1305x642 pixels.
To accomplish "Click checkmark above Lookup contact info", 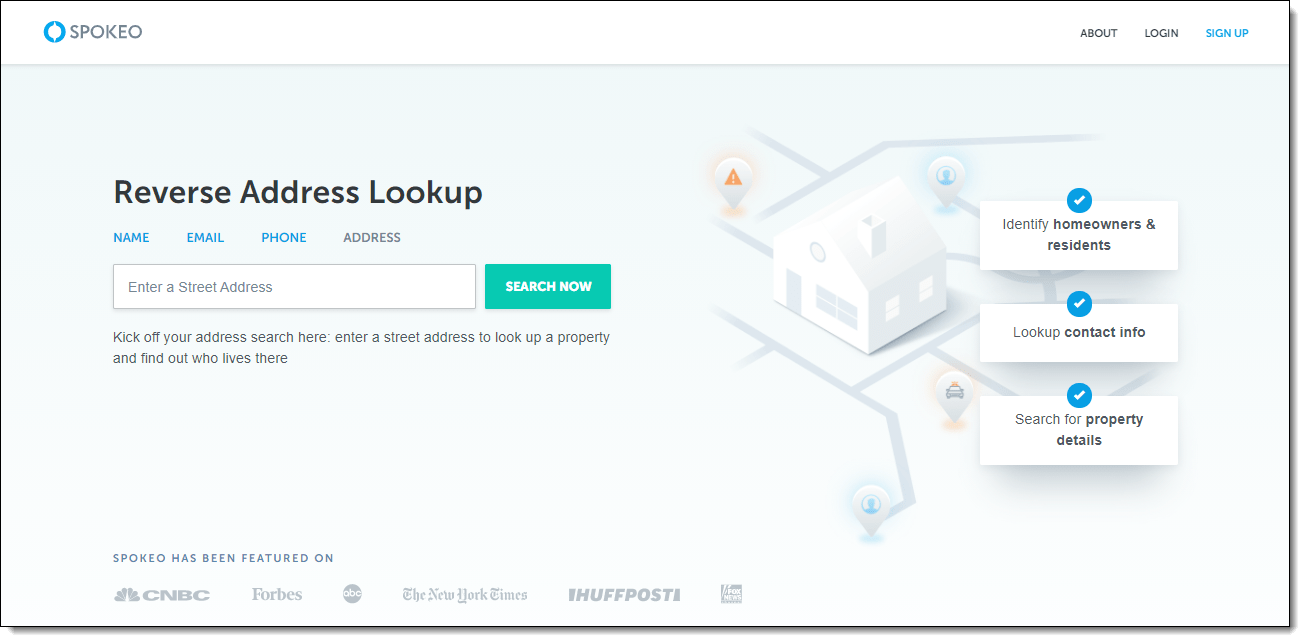I will pos(1079,304).
